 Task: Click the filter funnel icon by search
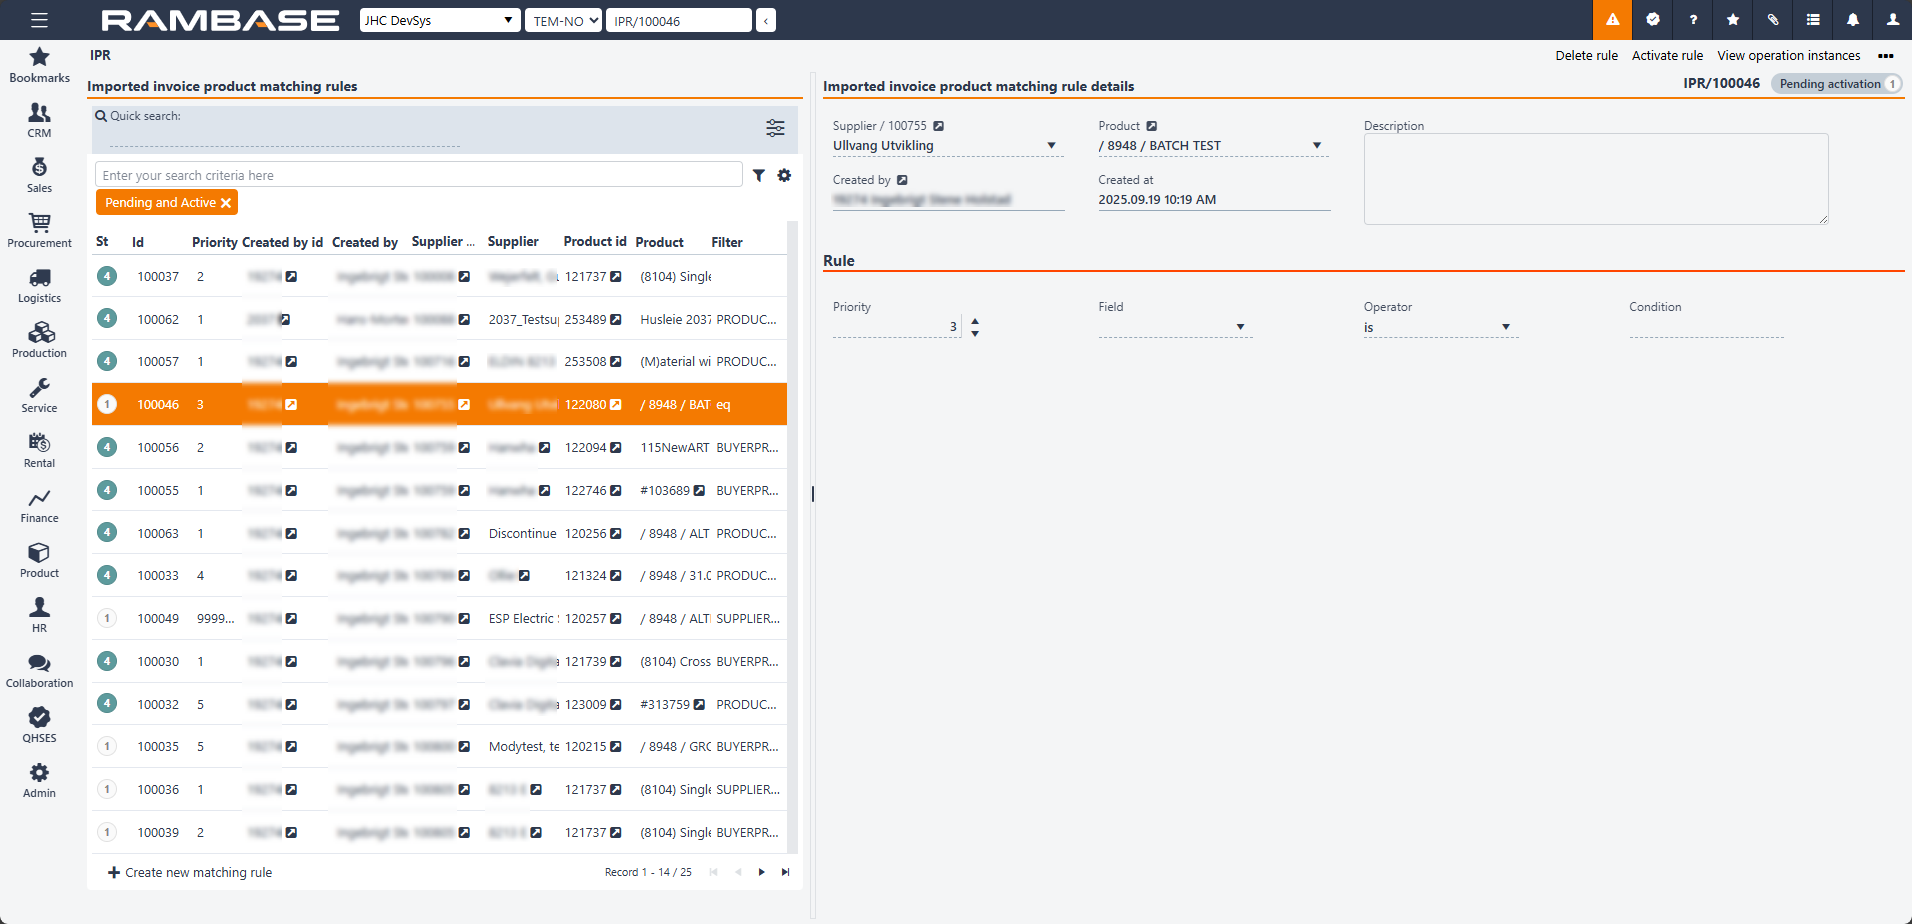759,175
